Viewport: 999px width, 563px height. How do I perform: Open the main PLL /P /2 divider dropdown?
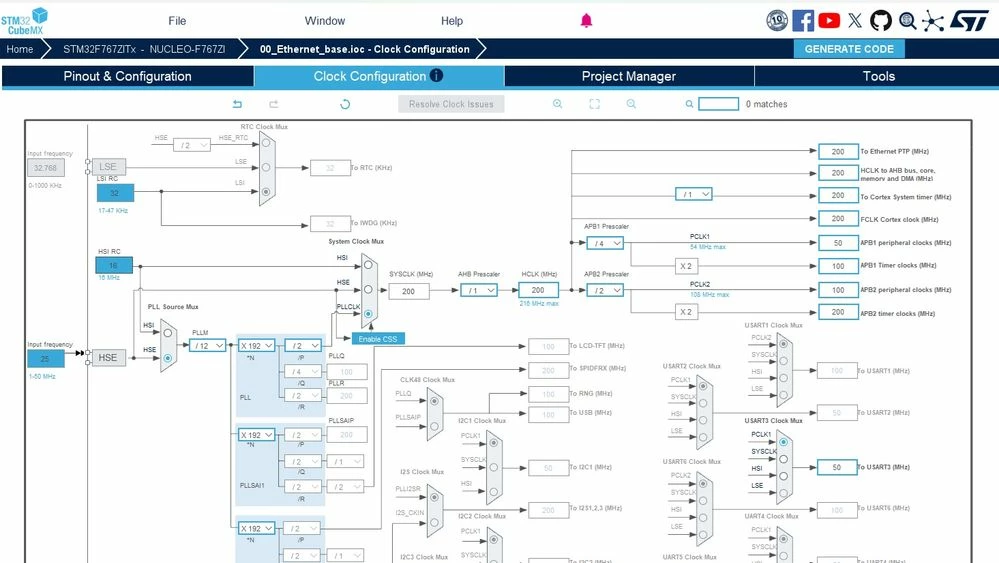click(303, 345)
